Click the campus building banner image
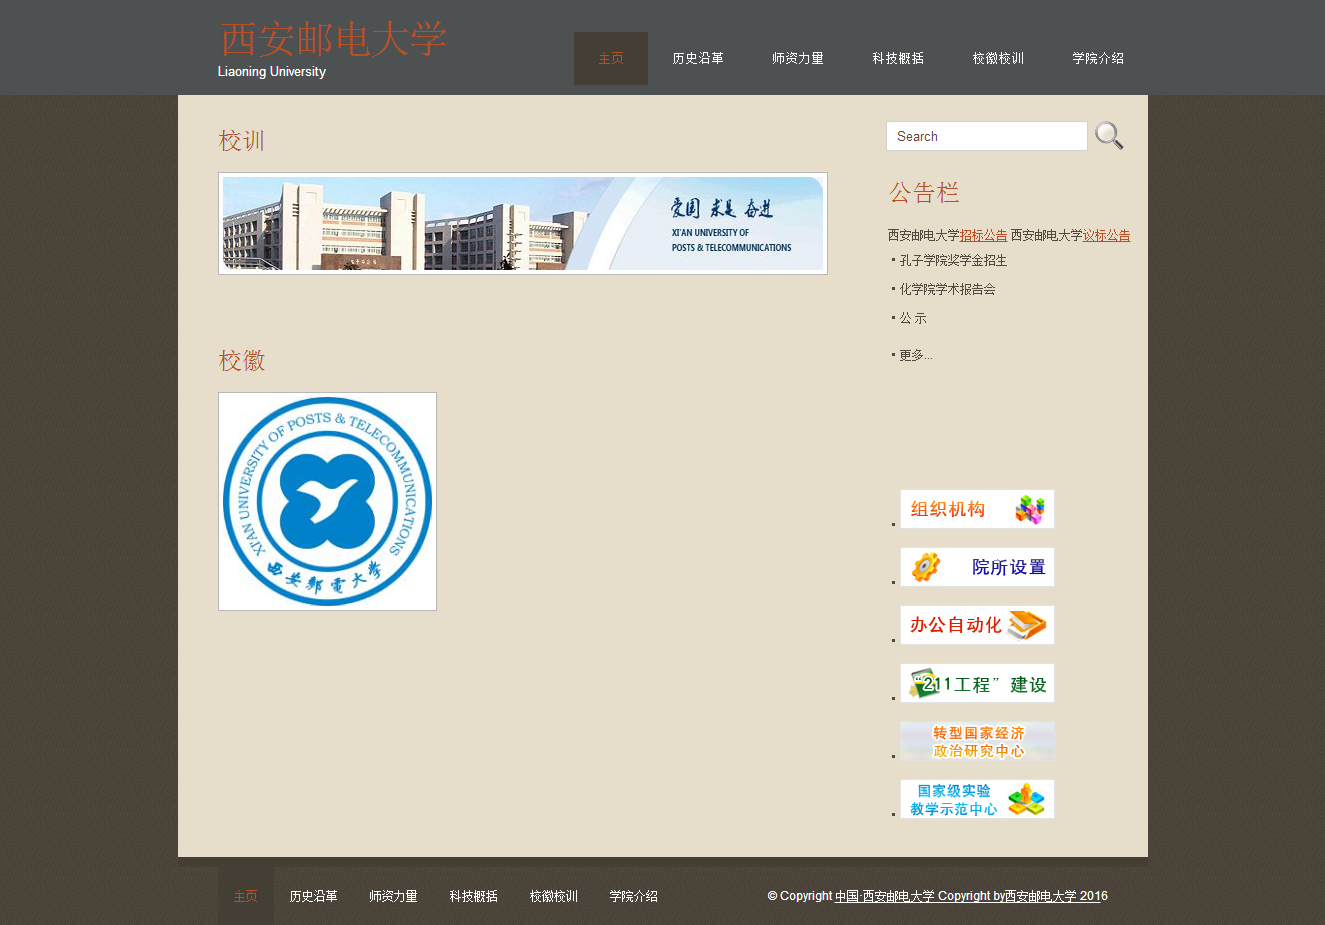 (523, 223)
